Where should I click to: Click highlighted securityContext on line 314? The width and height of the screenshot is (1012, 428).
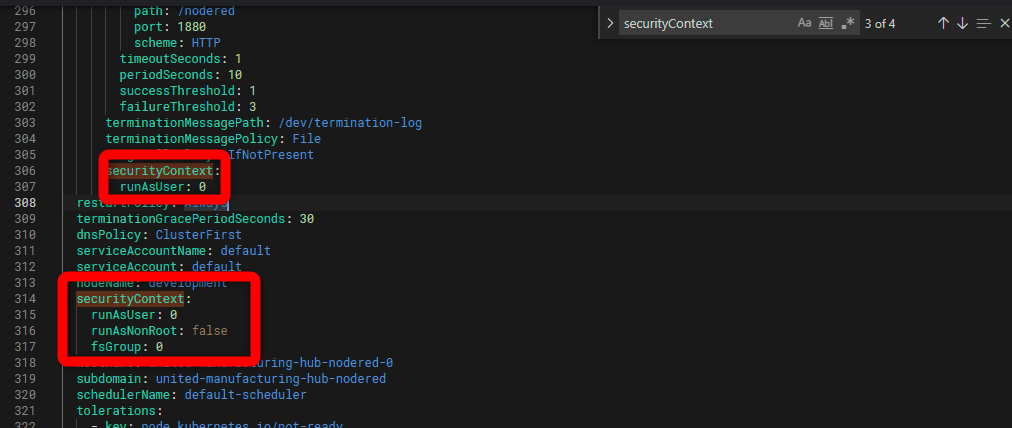[130, 299]
